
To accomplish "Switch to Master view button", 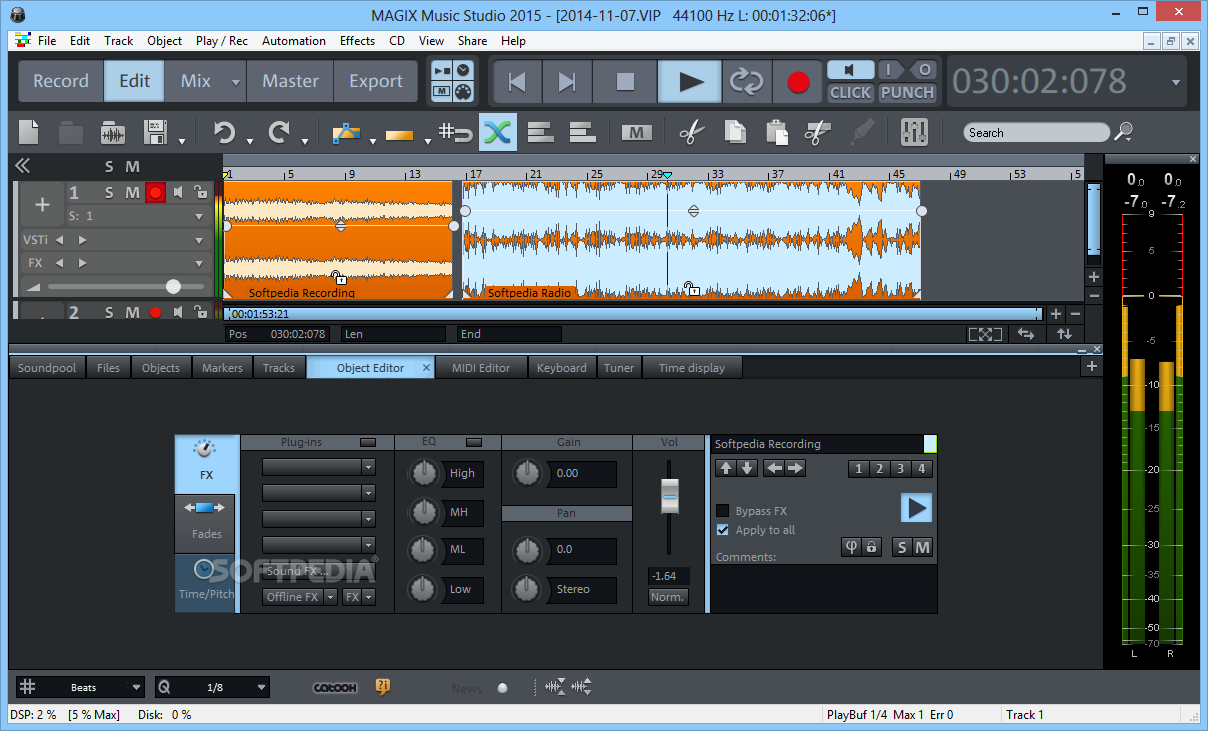I will 290,81.
